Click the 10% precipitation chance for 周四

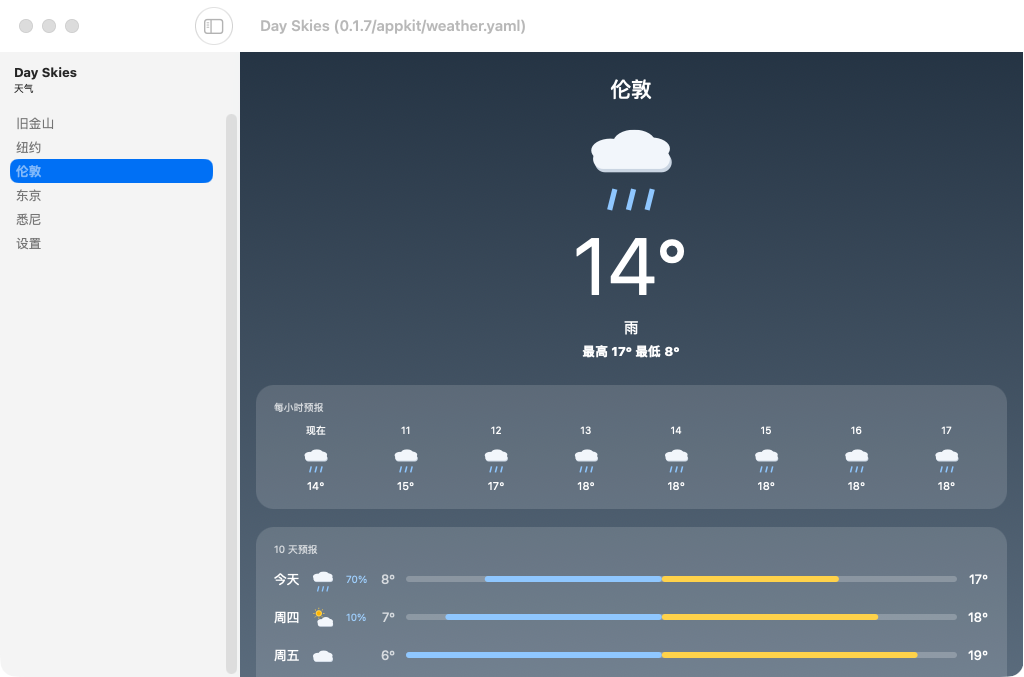coord(356,618)
